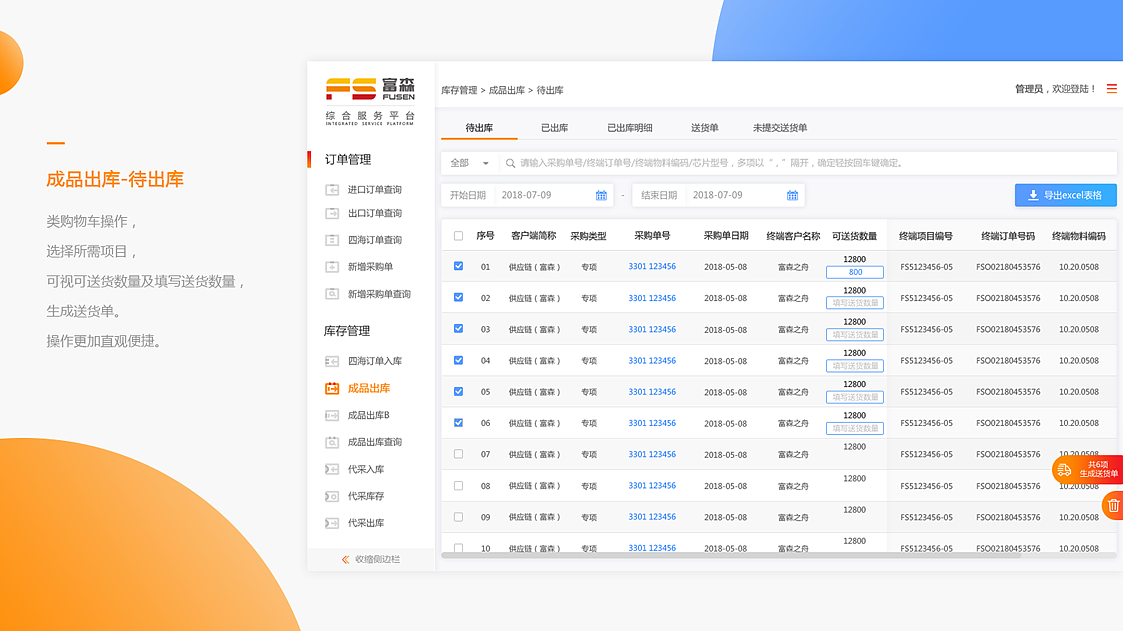Click the search magnifier icon
Viewport: 1123px width, 631px height.
[x=511, y=163]
